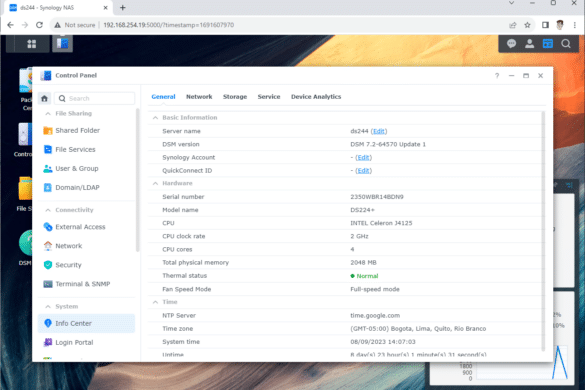
Task: Bookmark this page with star icon
Action: coord(527,25)
